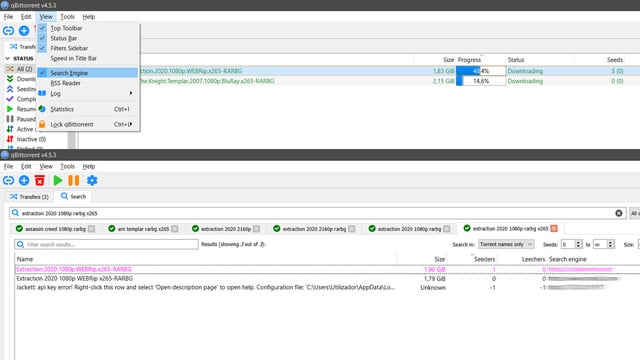Close the 'assassin creed 1080p rarbg' search tab

(x=91, y=229)
